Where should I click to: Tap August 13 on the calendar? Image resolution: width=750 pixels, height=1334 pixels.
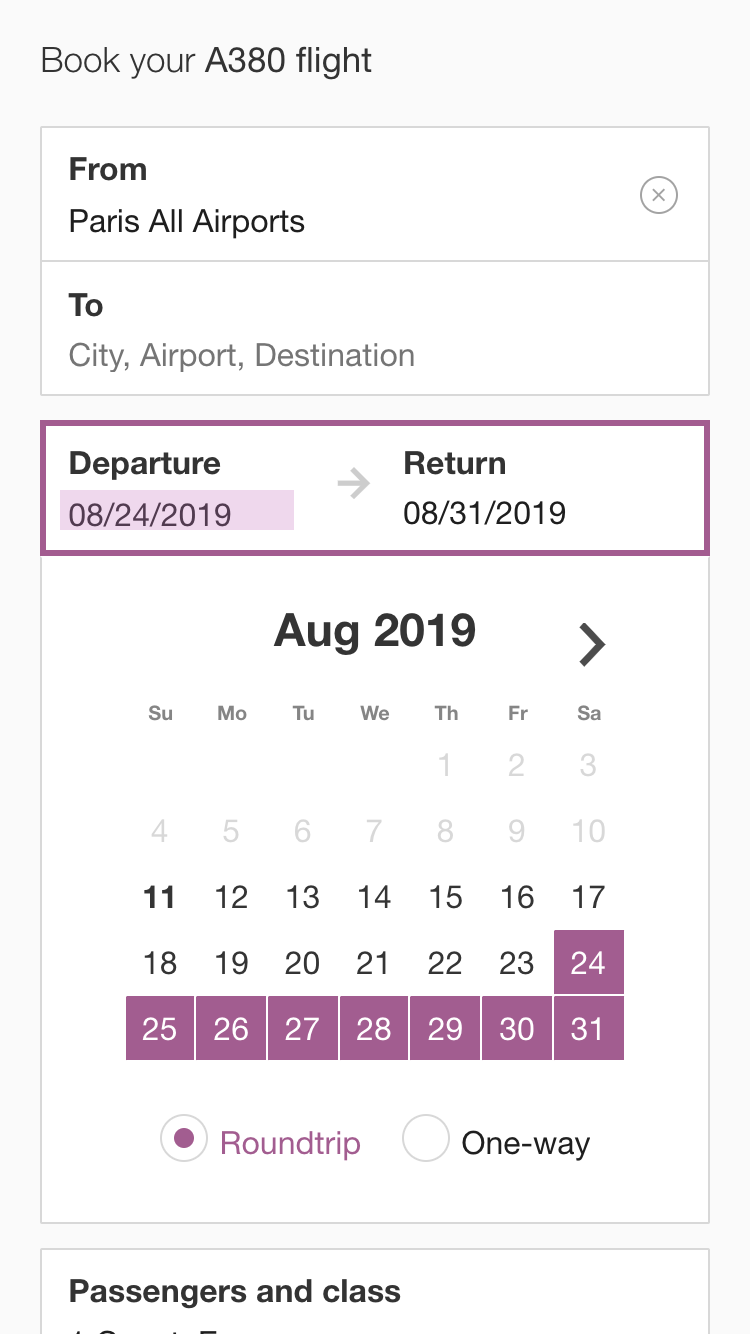pos(302,897)
